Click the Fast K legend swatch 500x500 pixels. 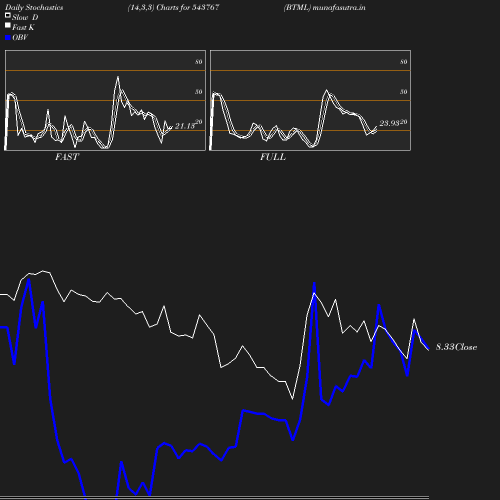click(x=8, y=25)
